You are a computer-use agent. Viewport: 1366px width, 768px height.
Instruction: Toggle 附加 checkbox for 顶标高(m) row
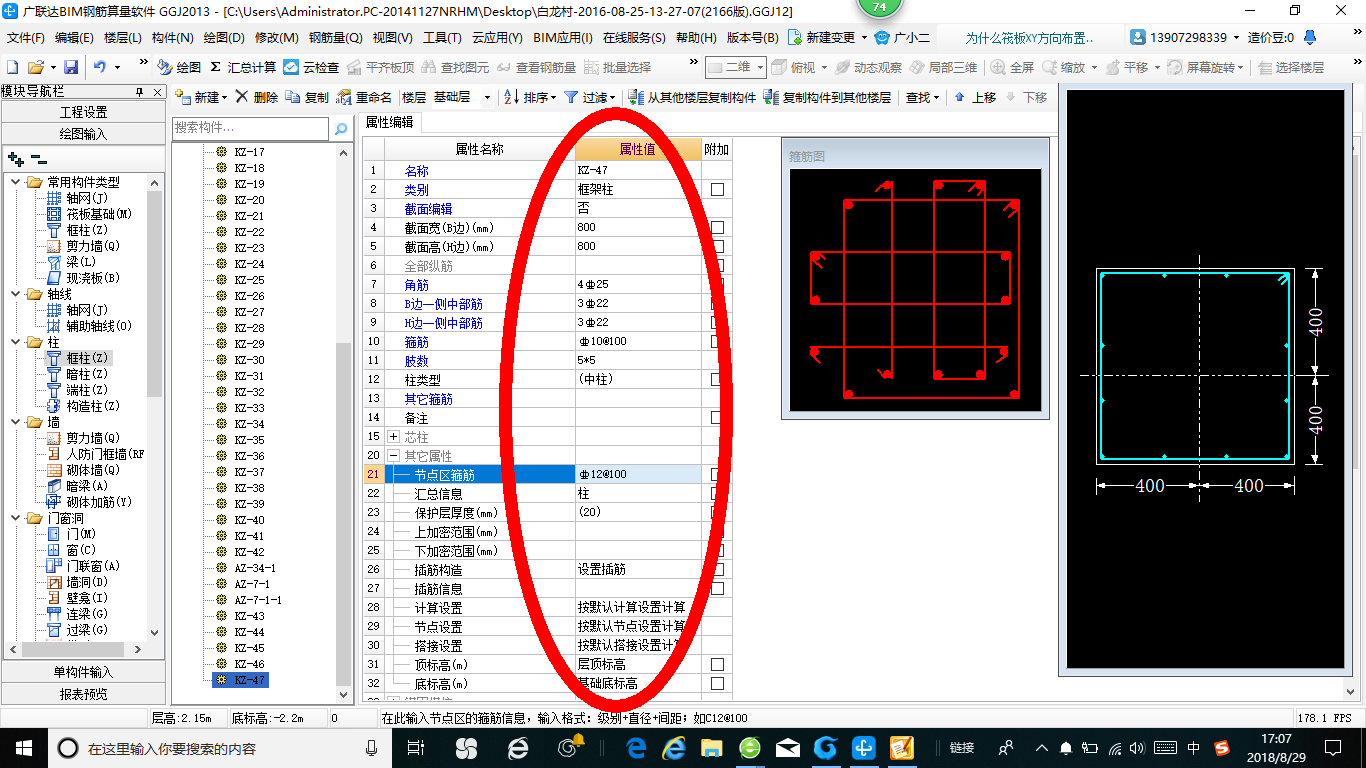[717, 665]
